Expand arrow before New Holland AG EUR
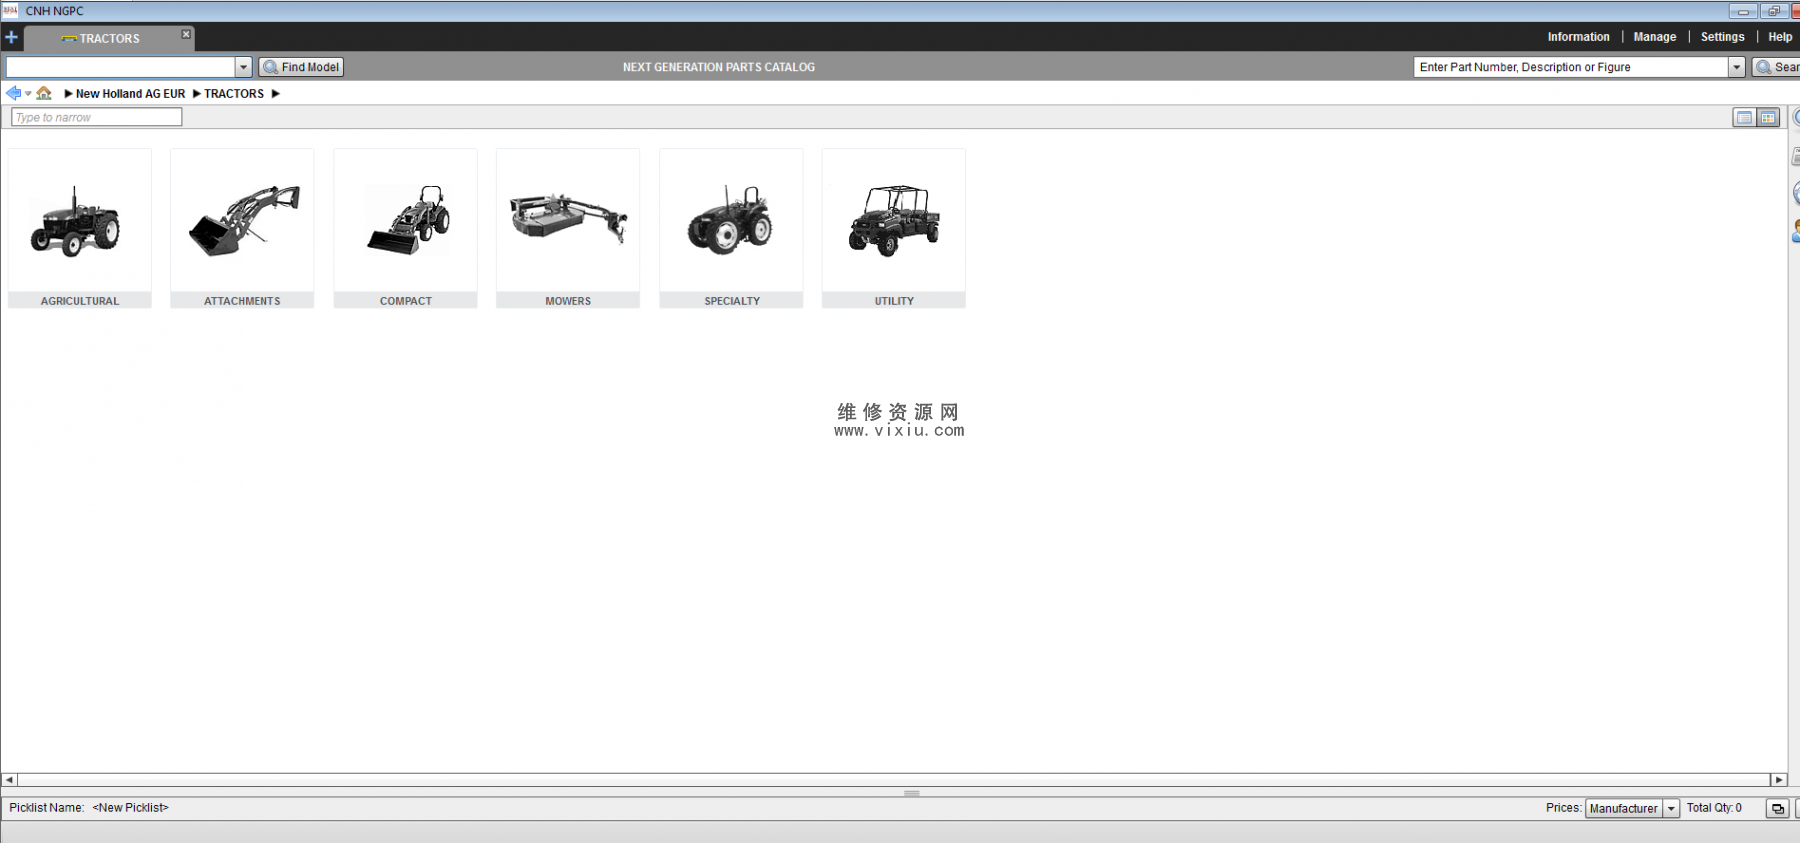 [x=68, y=94]
